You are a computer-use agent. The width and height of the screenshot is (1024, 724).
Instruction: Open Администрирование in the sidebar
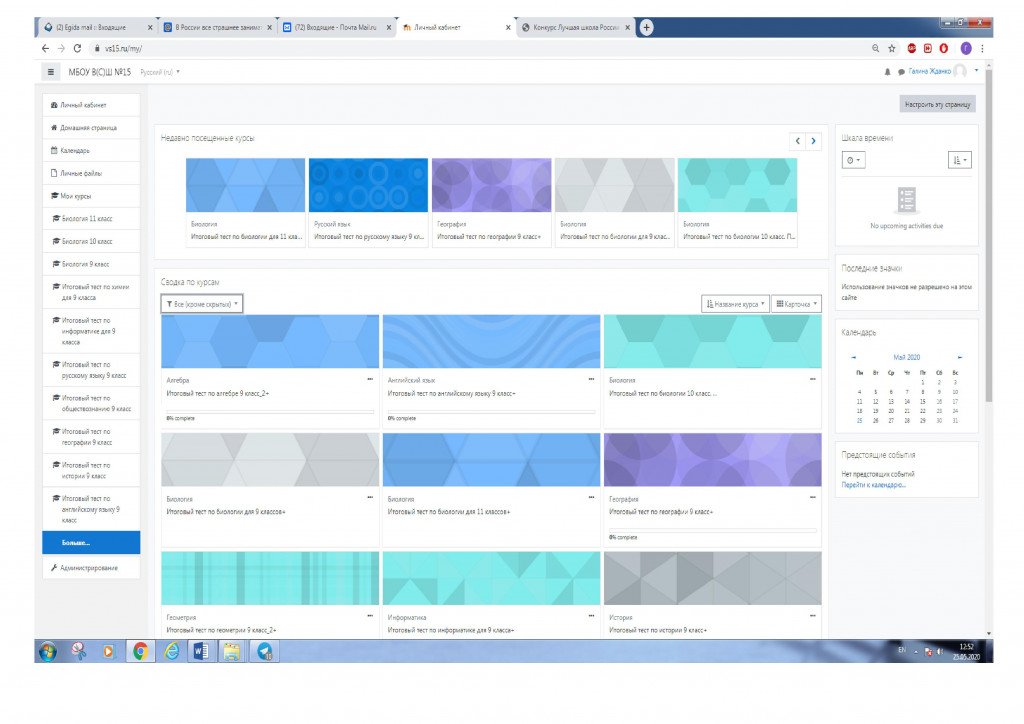(x=91, y=568)
